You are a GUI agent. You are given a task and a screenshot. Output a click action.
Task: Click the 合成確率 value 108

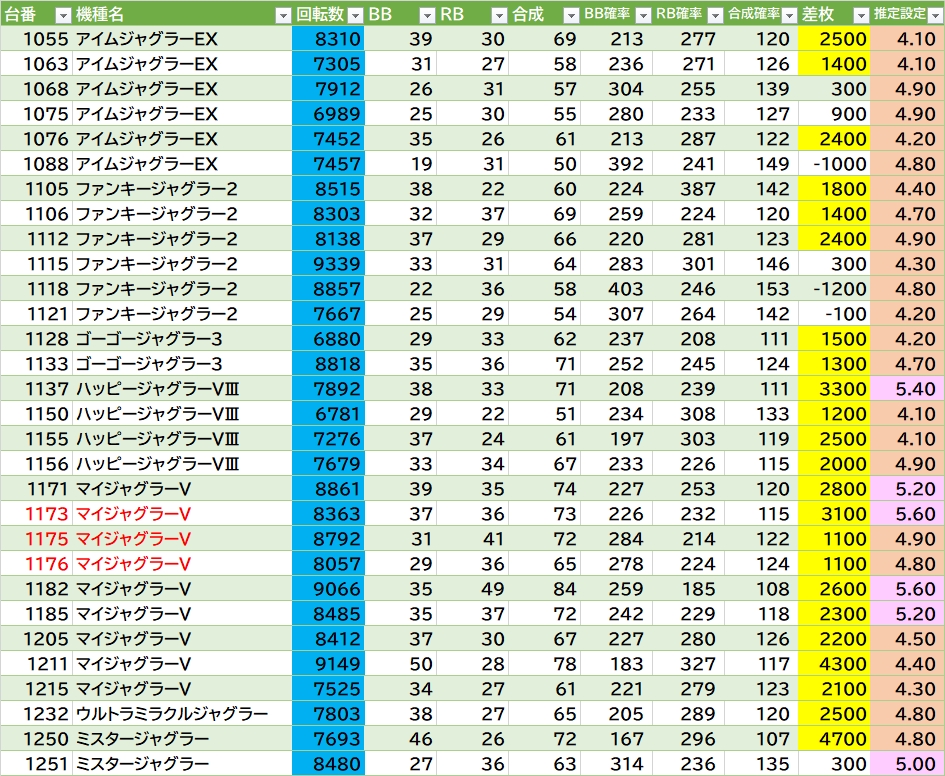click(x=773, y=589)
